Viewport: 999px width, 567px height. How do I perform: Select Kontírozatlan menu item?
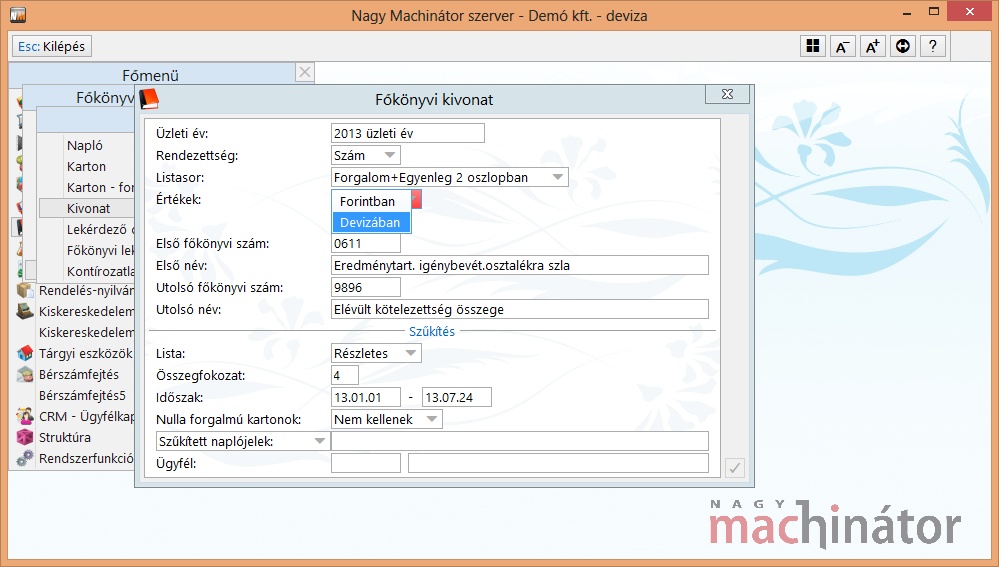coord(100,271)
